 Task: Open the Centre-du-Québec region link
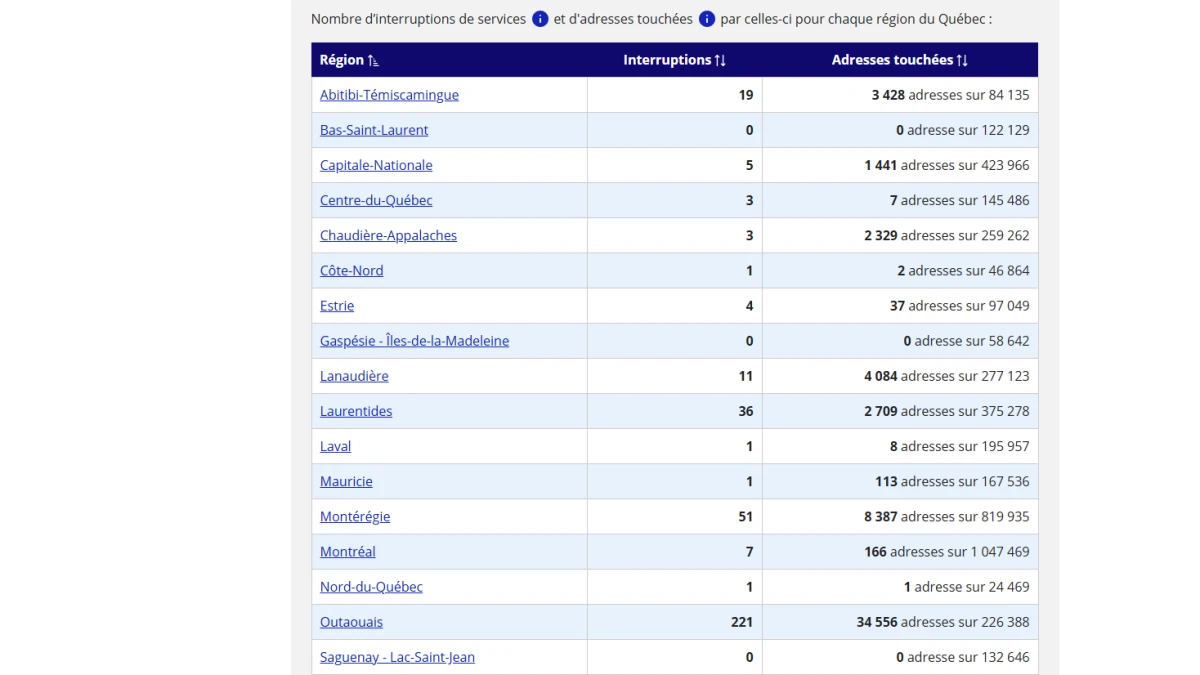376,200
